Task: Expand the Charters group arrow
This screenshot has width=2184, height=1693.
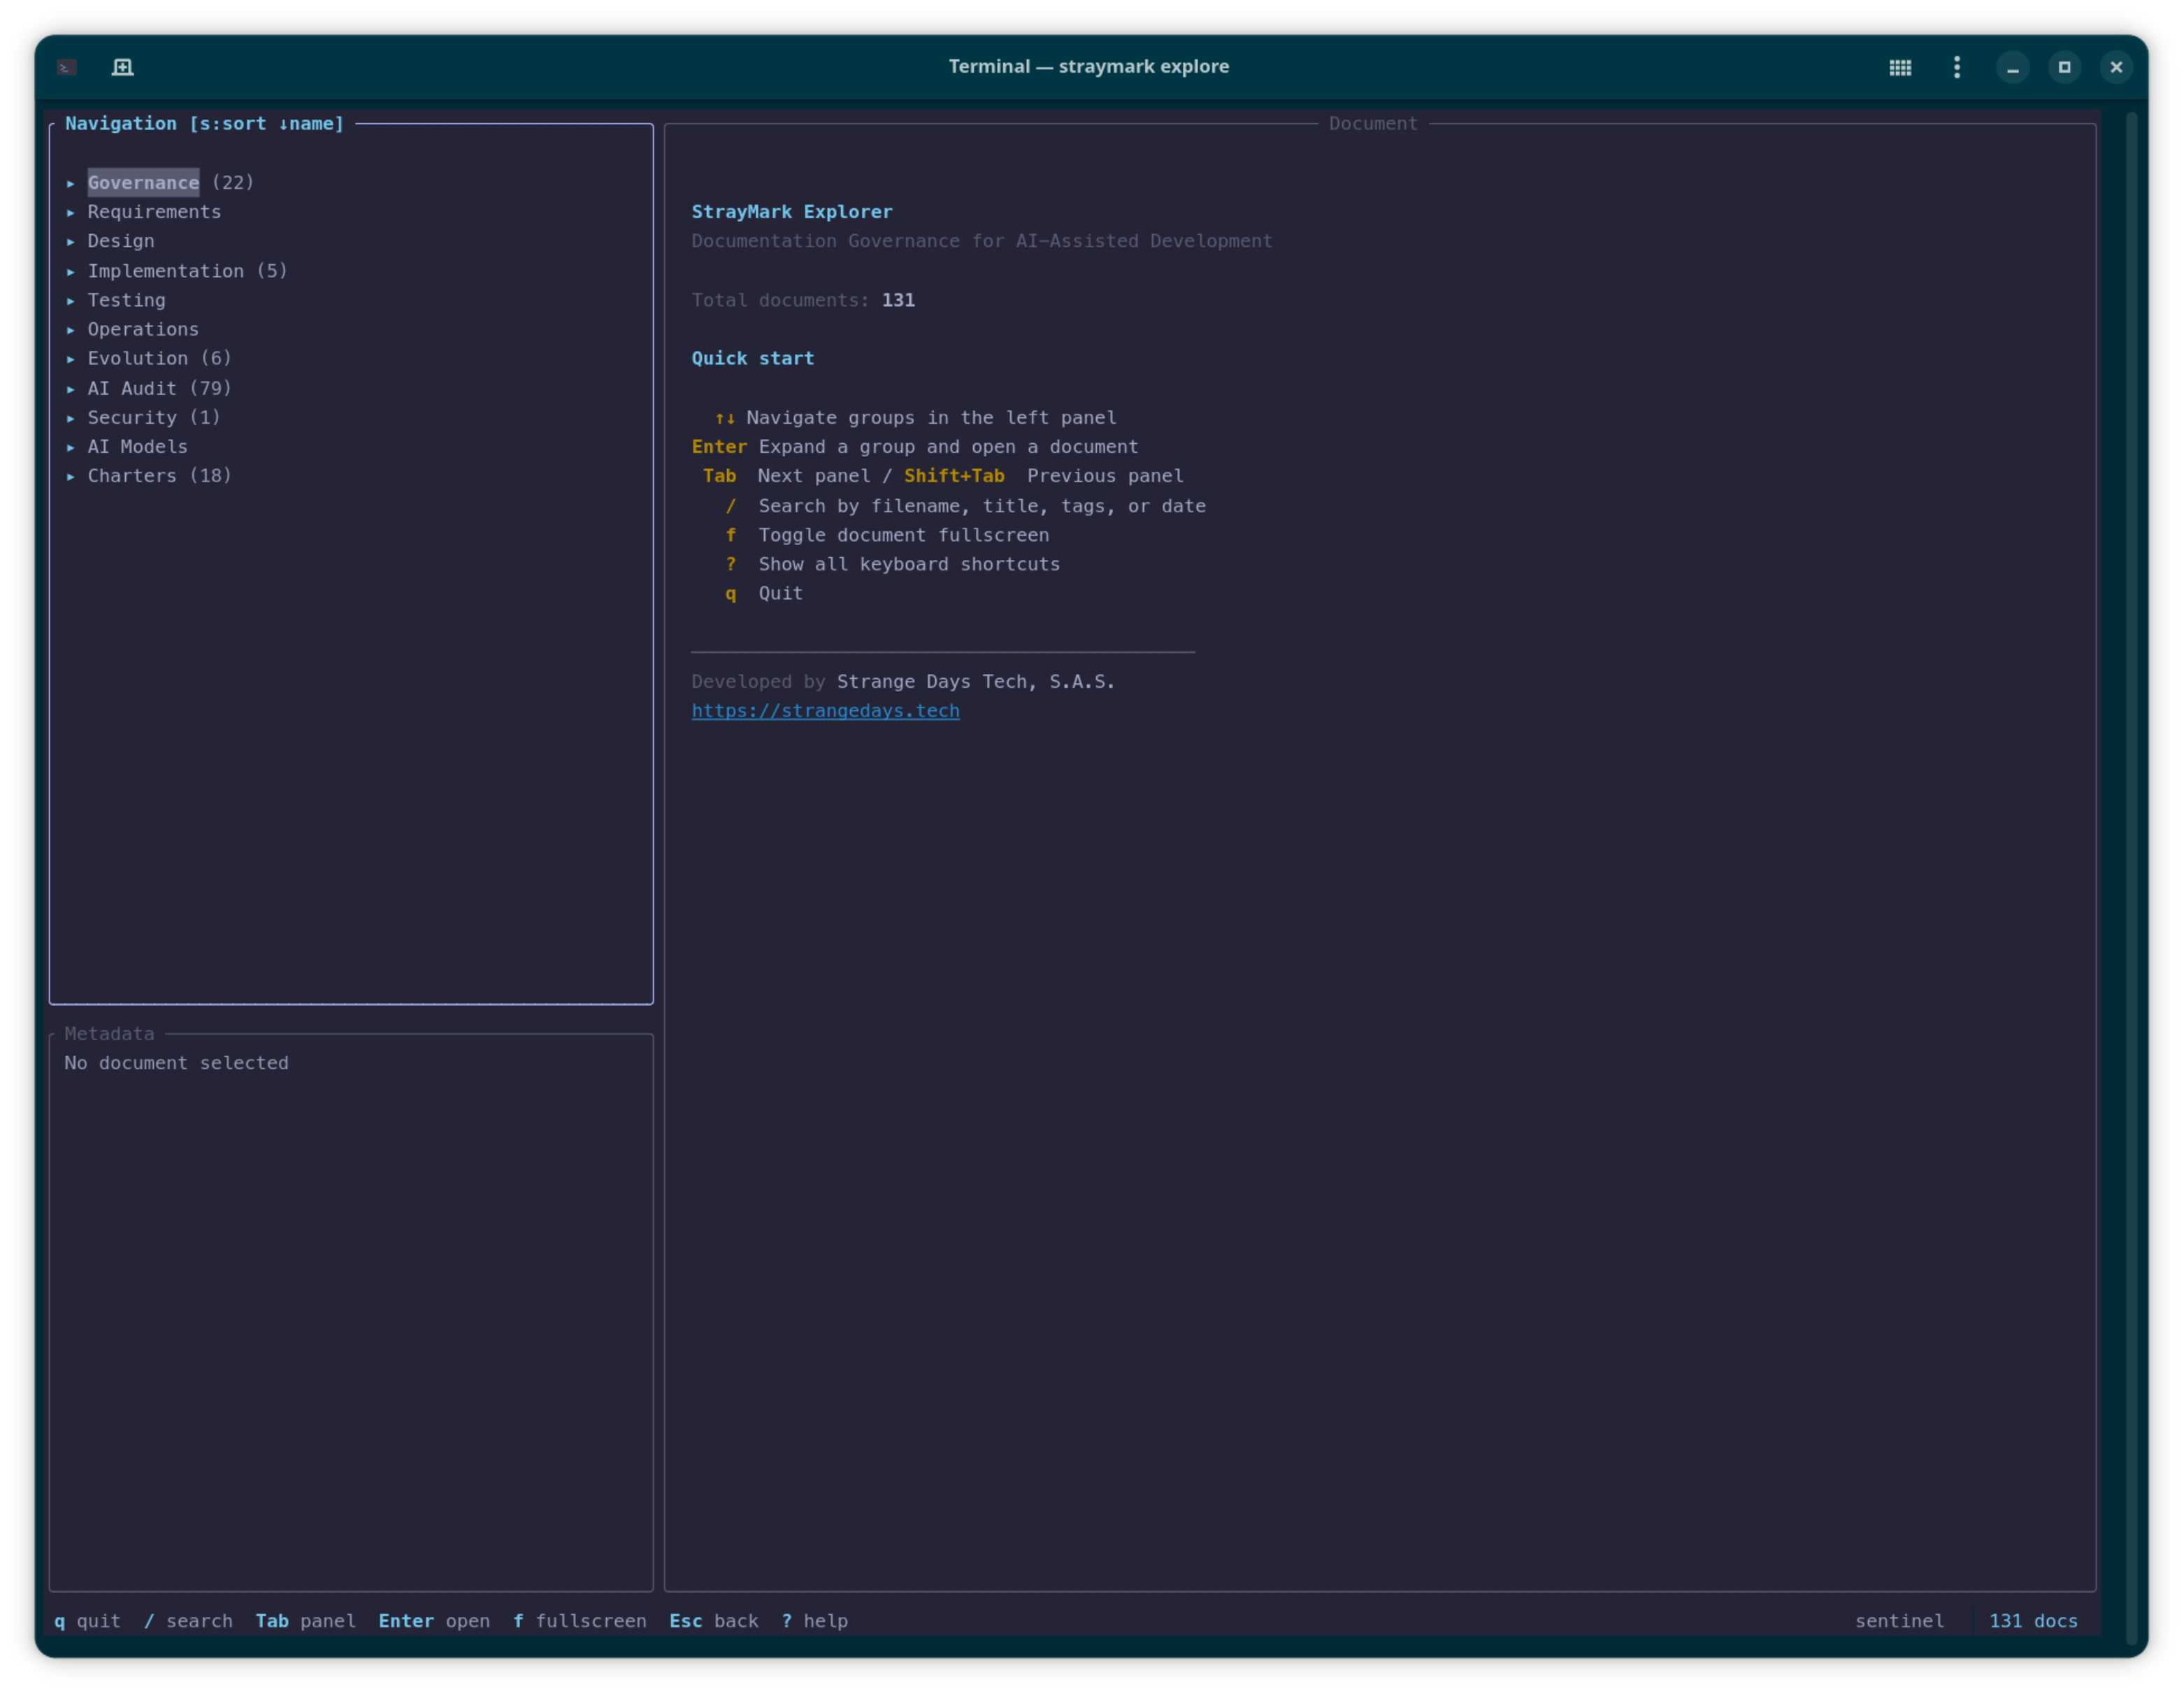Action: coord(71,476)
